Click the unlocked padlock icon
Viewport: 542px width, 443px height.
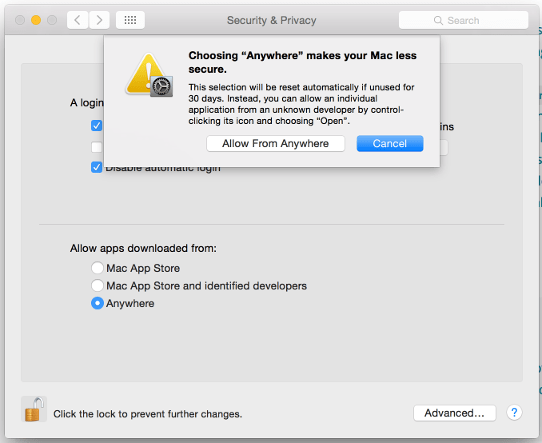click(34, 409)
